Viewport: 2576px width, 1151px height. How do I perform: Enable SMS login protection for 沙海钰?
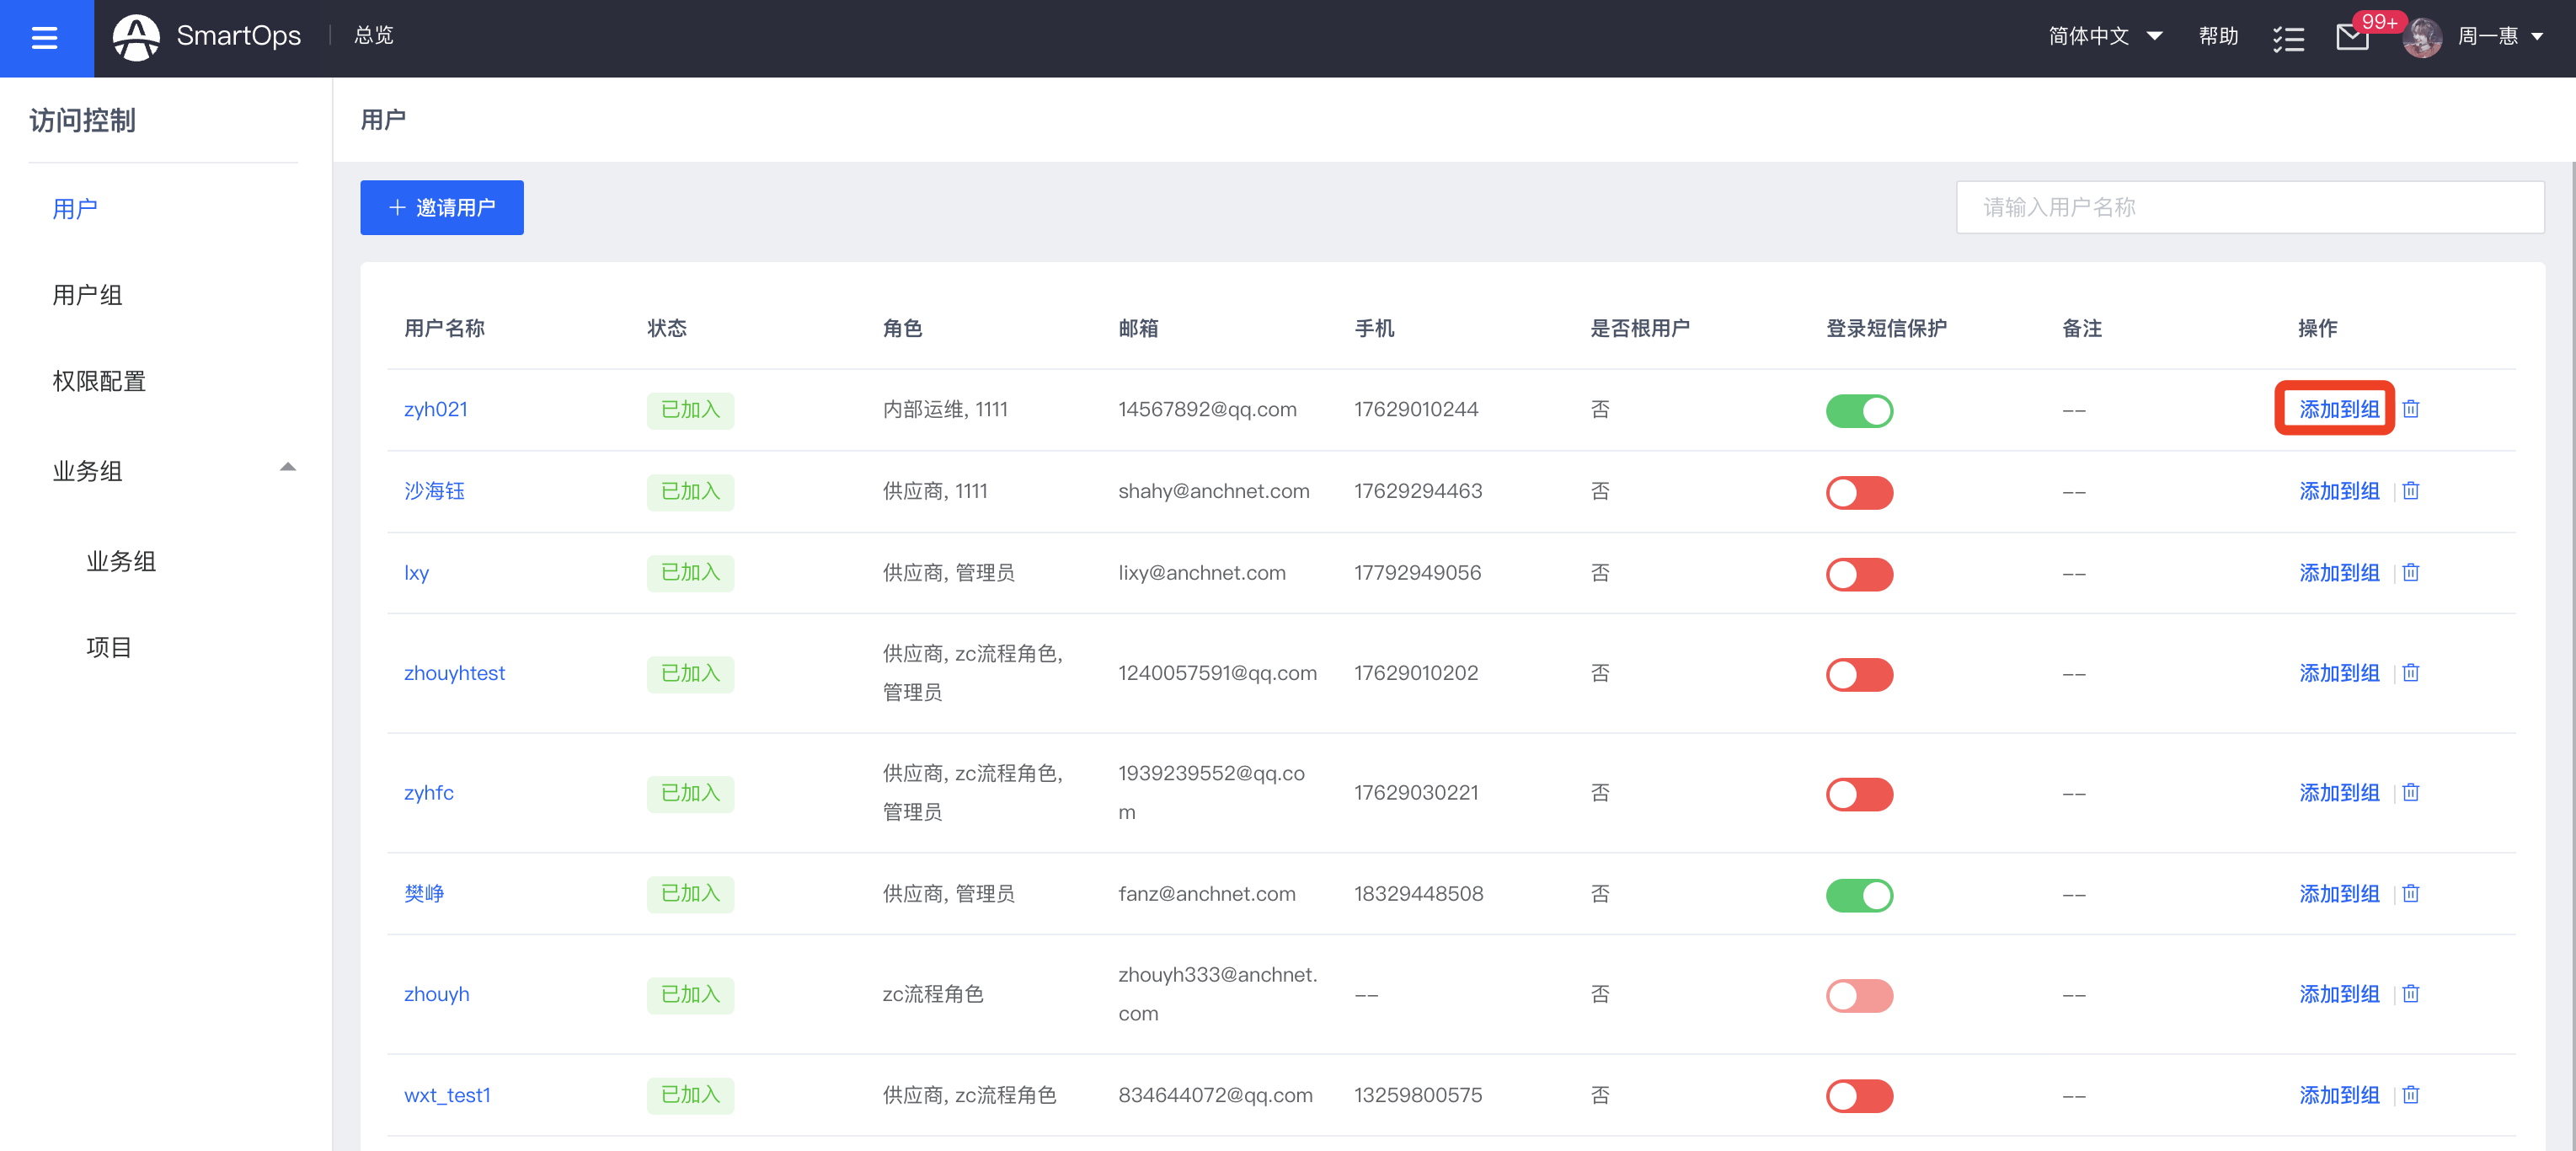[1859, 492]
